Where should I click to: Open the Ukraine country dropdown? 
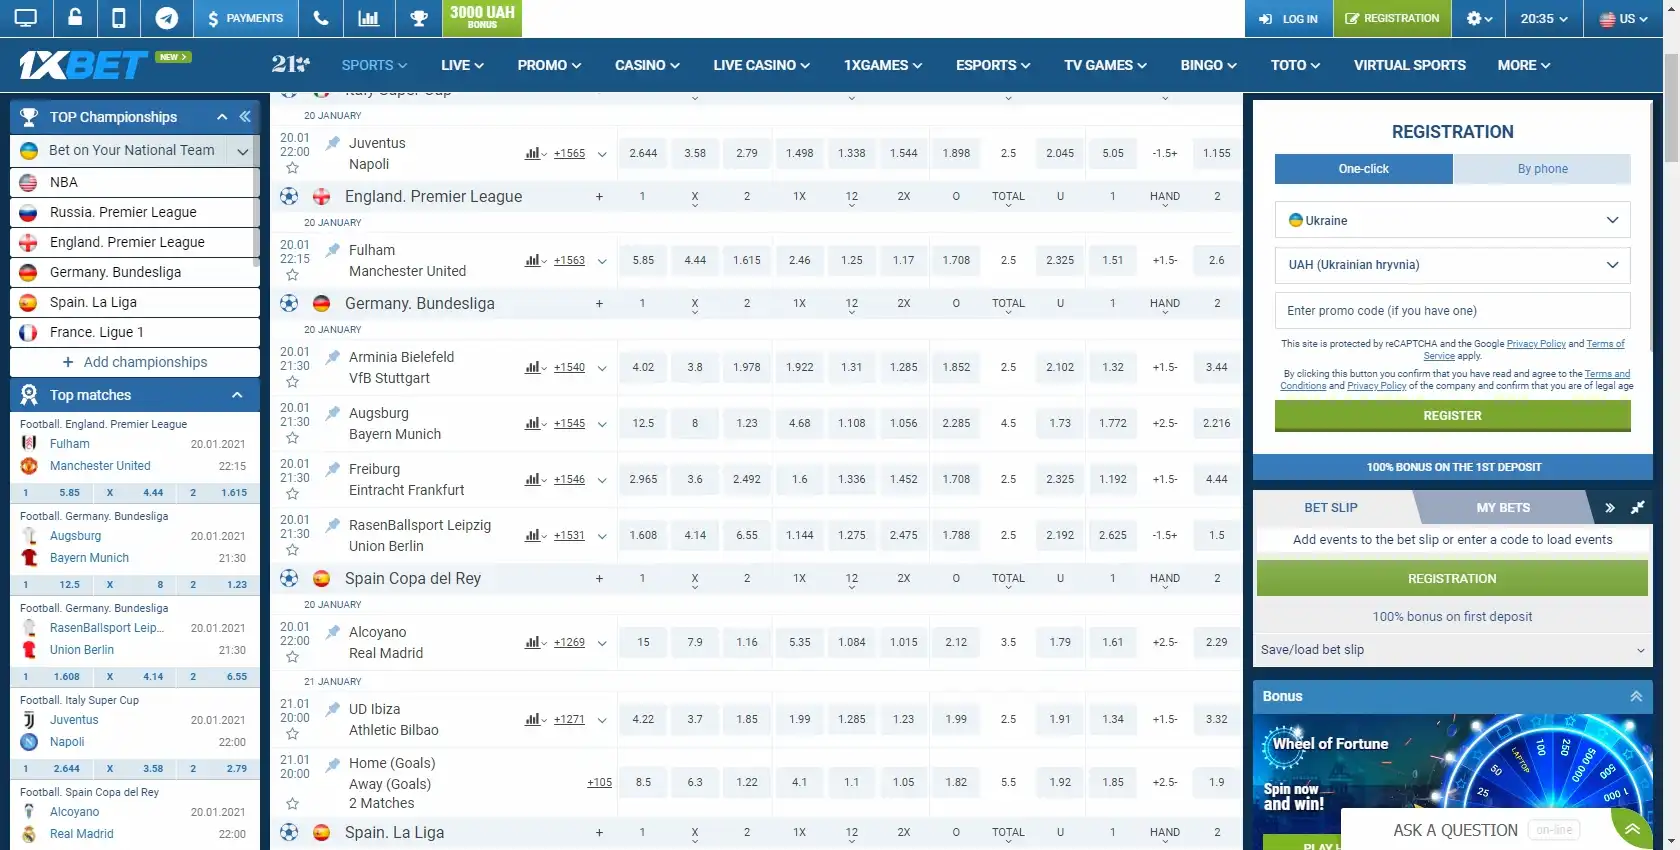[1452, 220]
